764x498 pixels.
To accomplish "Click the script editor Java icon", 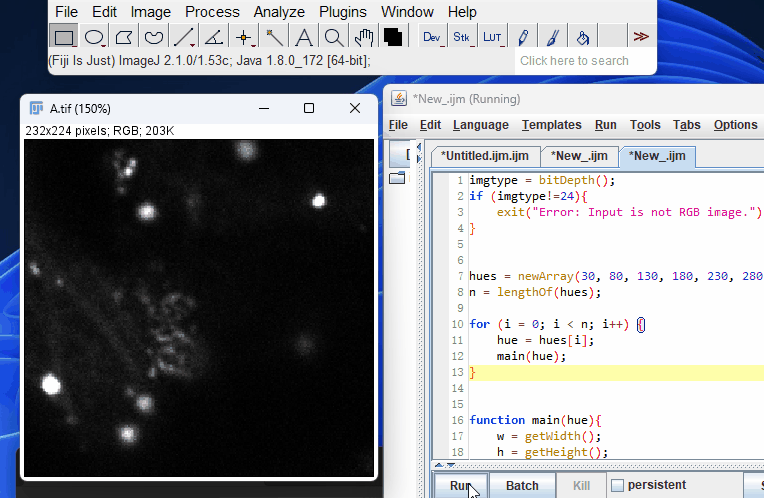I will pos(399,98).
